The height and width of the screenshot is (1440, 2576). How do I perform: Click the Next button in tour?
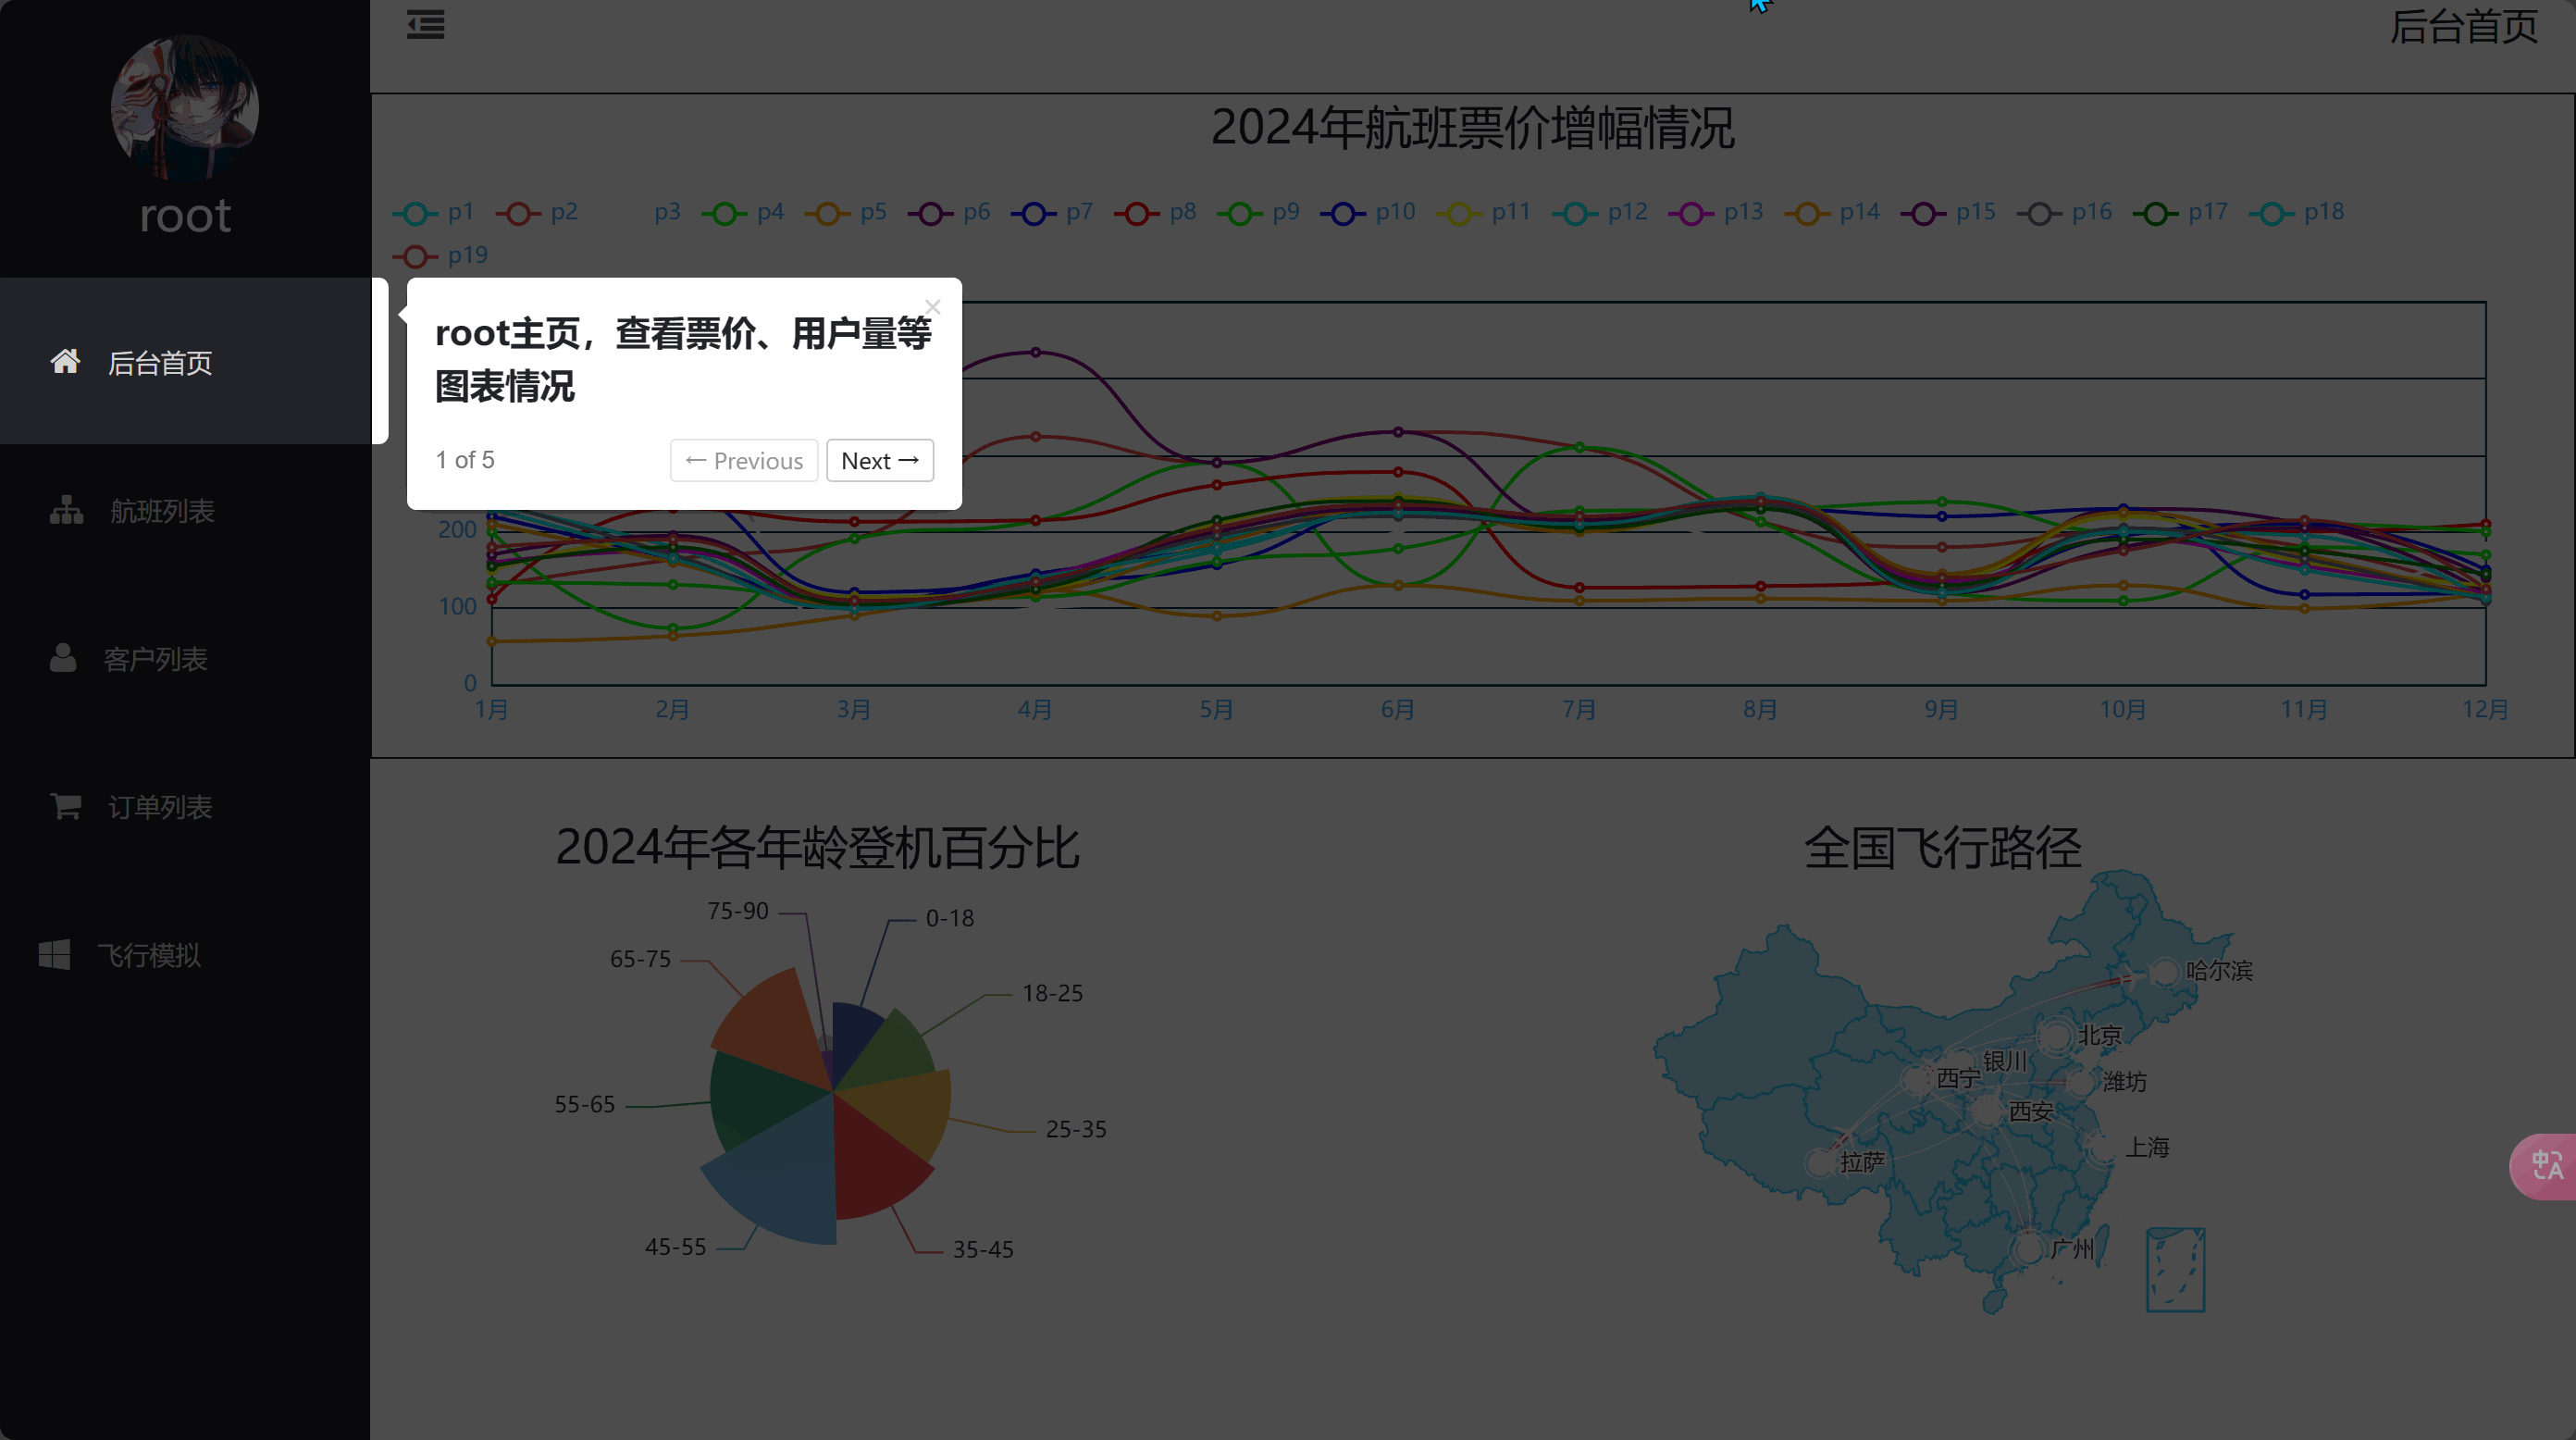click(x=879, y=461)
